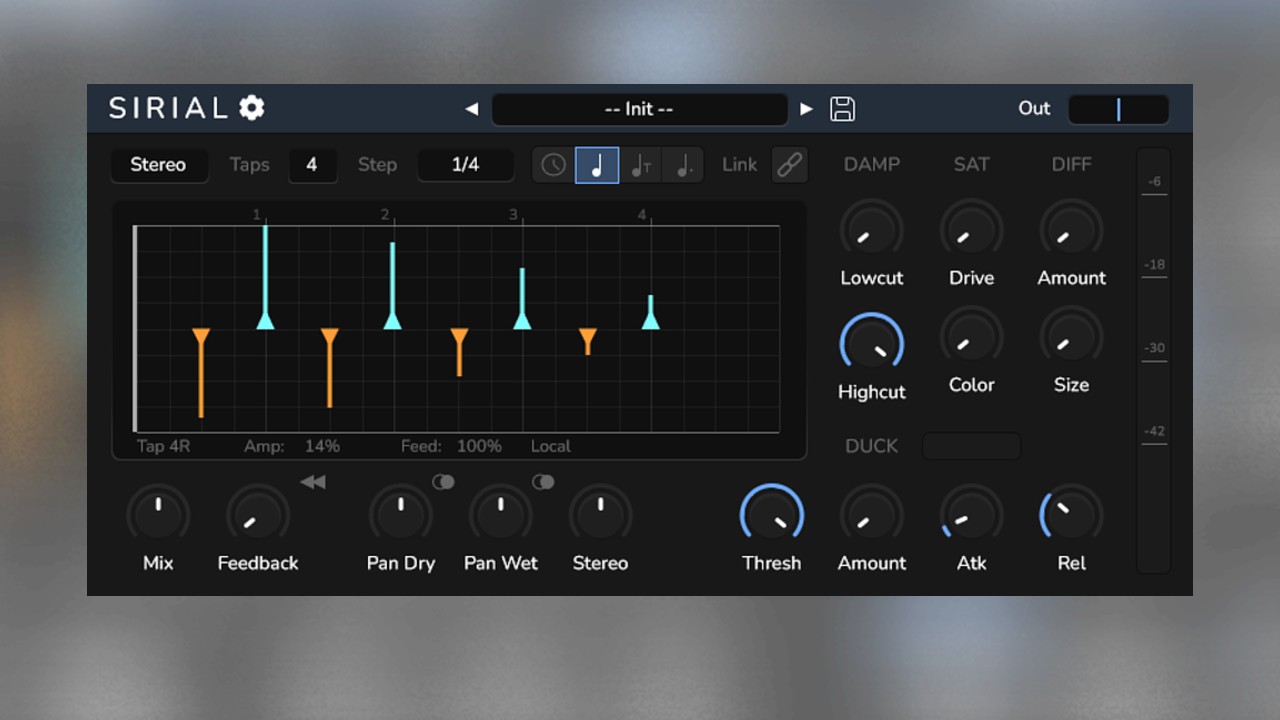Click the Mix knob
Screen dimensions: 1280x720
(158, 515)
